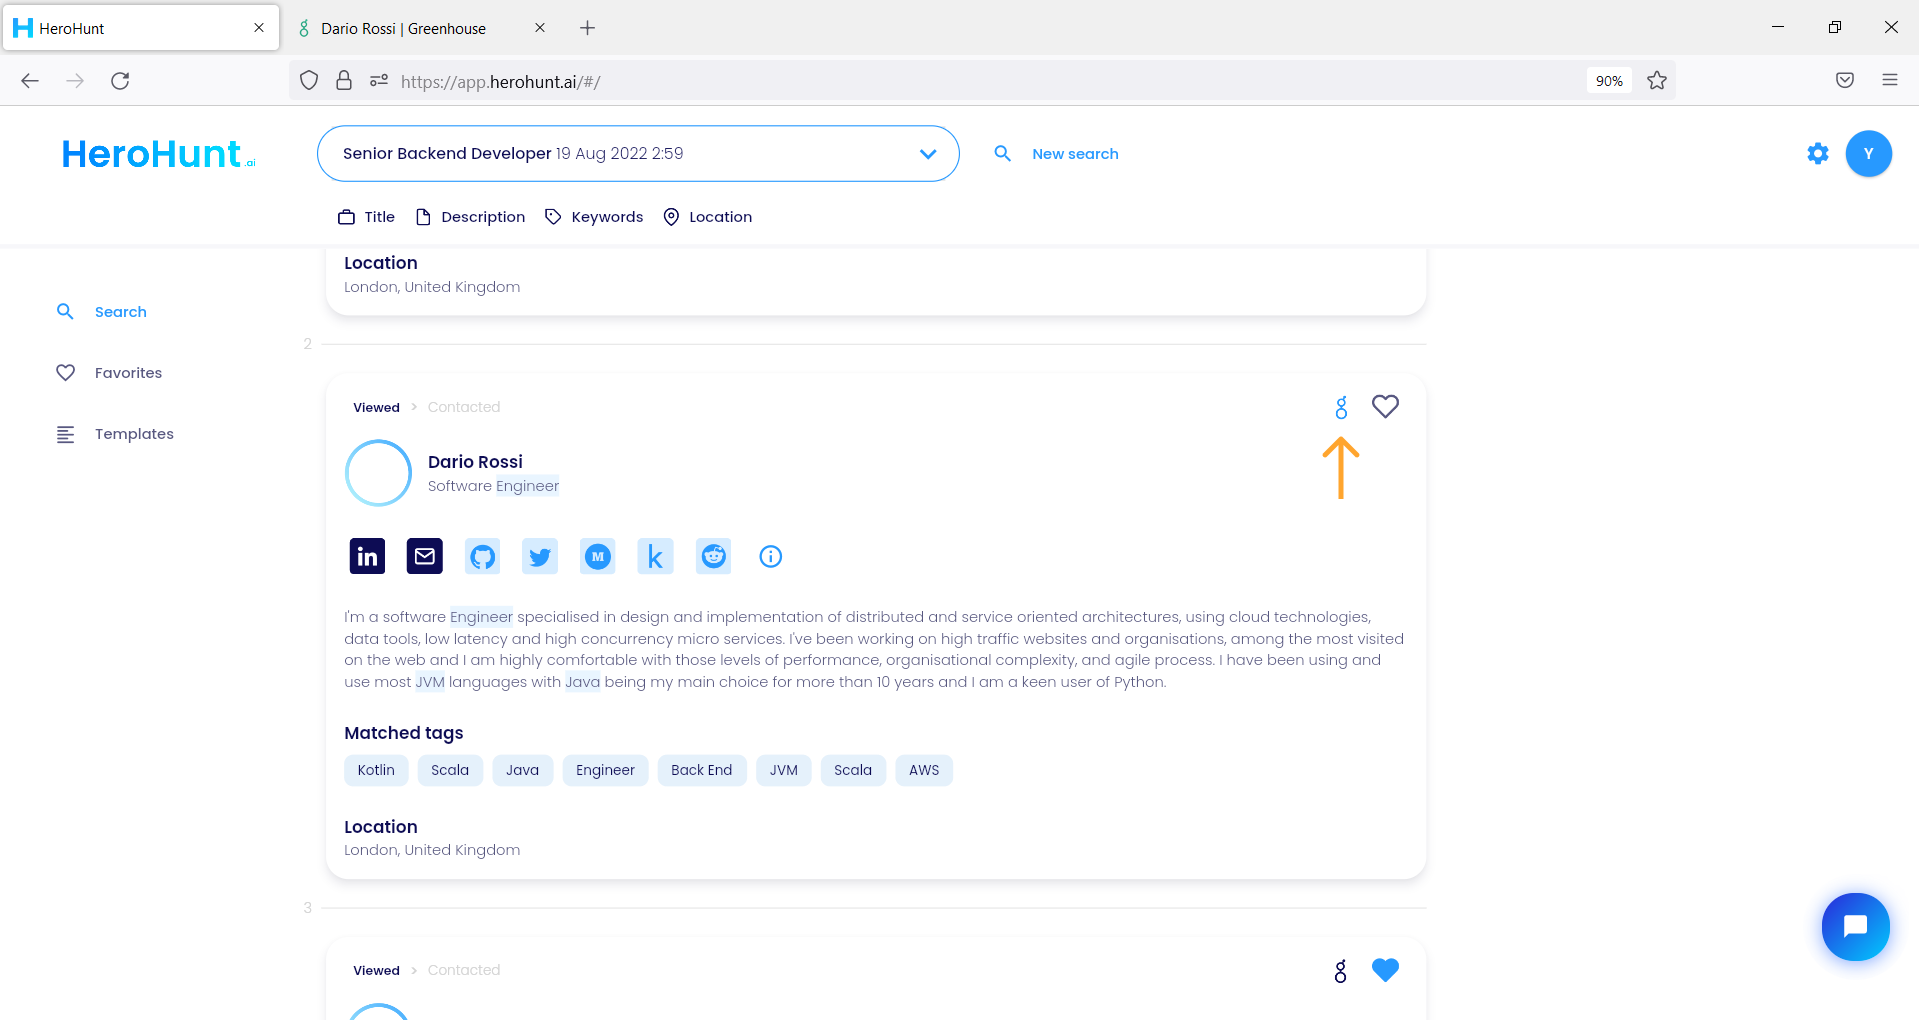The height and width of the screenshot is (1020, 1919).
Task: Click the browser address bar
Action: (980, 81)
